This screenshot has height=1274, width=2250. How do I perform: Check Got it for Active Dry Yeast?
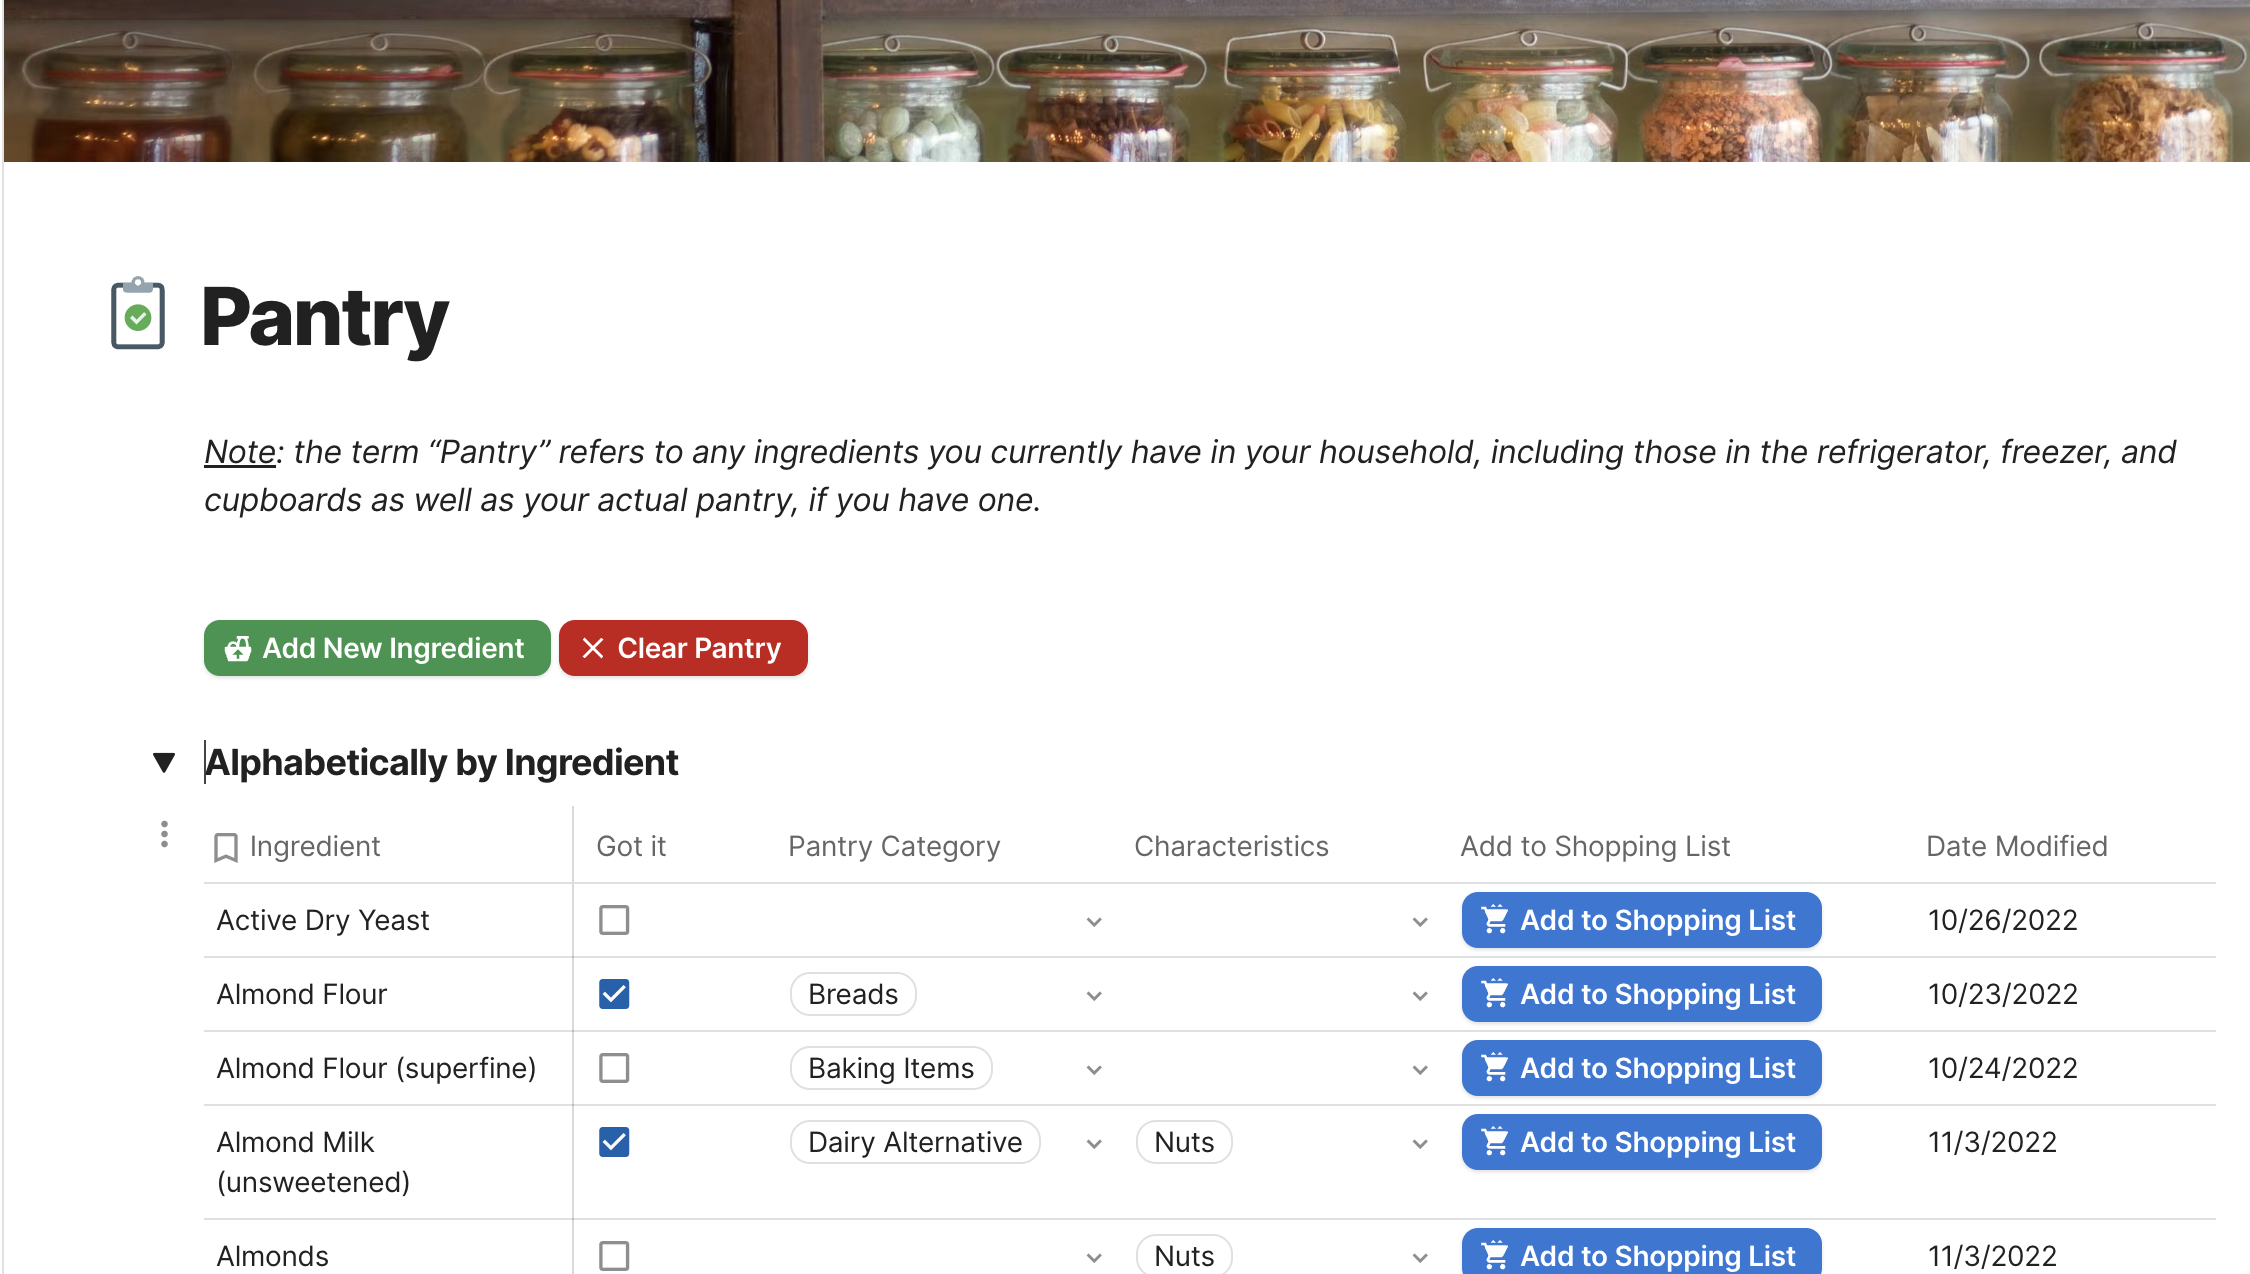click(x=614, y=920)
